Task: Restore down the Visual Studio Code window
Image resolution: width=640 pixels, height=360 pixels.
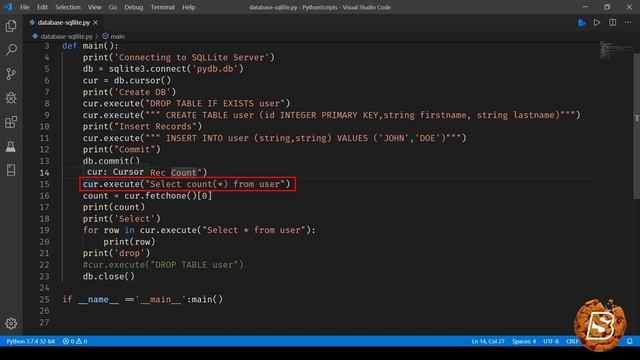Action: click(x=607, y=7)
